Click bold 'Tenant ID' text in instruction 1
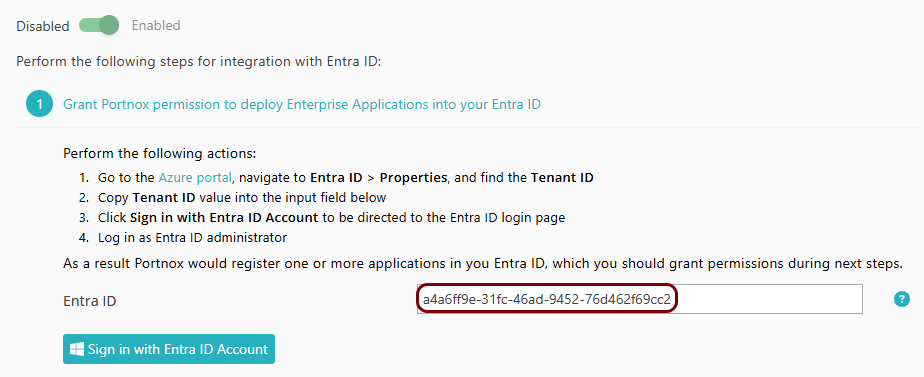The height and width of the screenshot is (377, 924). coord(562,177)
